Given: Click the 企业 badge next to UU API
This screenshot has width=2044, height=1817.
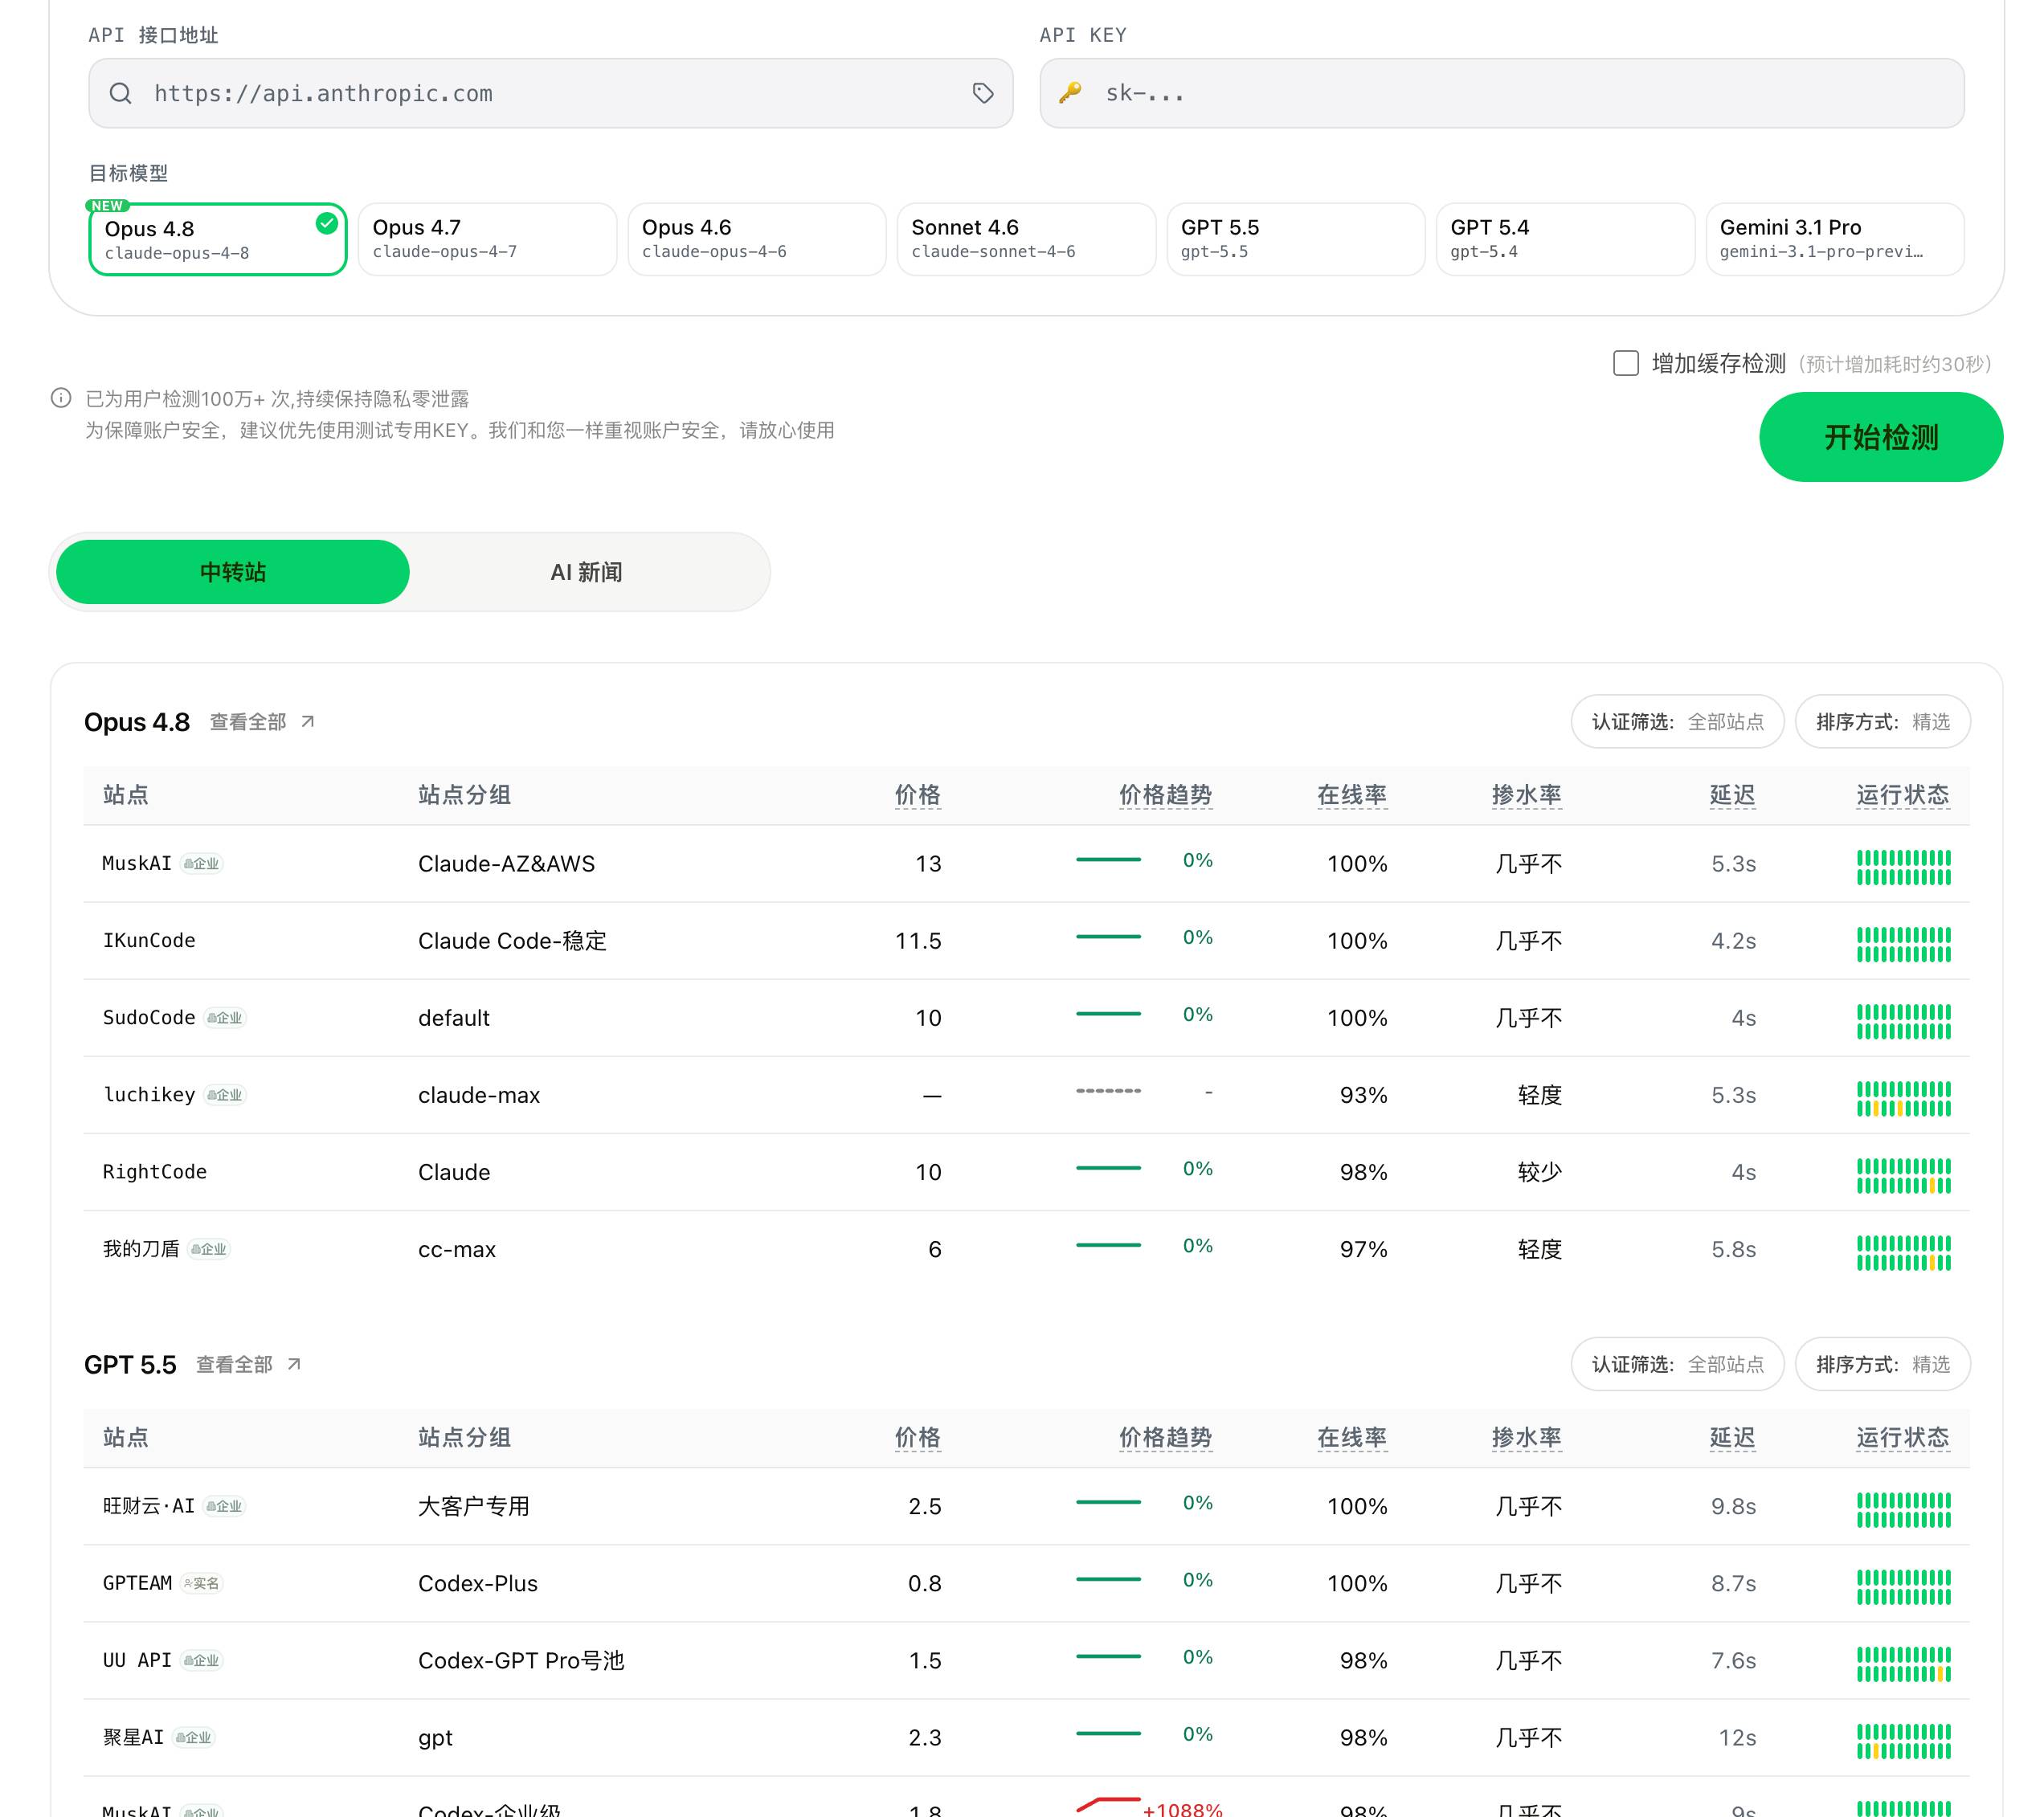Looking at the screenshot, I should (x=202, y=1660).
